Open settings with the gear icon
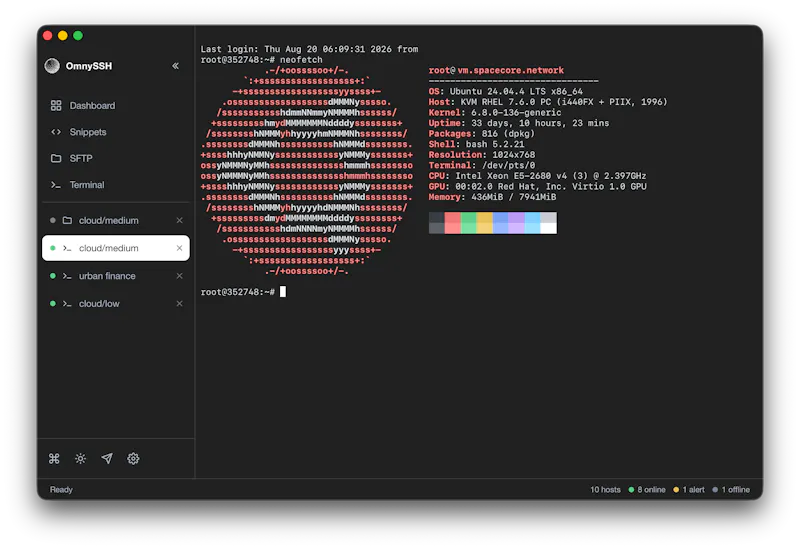Viewport: 800px width, 549px height. point(133,459)
